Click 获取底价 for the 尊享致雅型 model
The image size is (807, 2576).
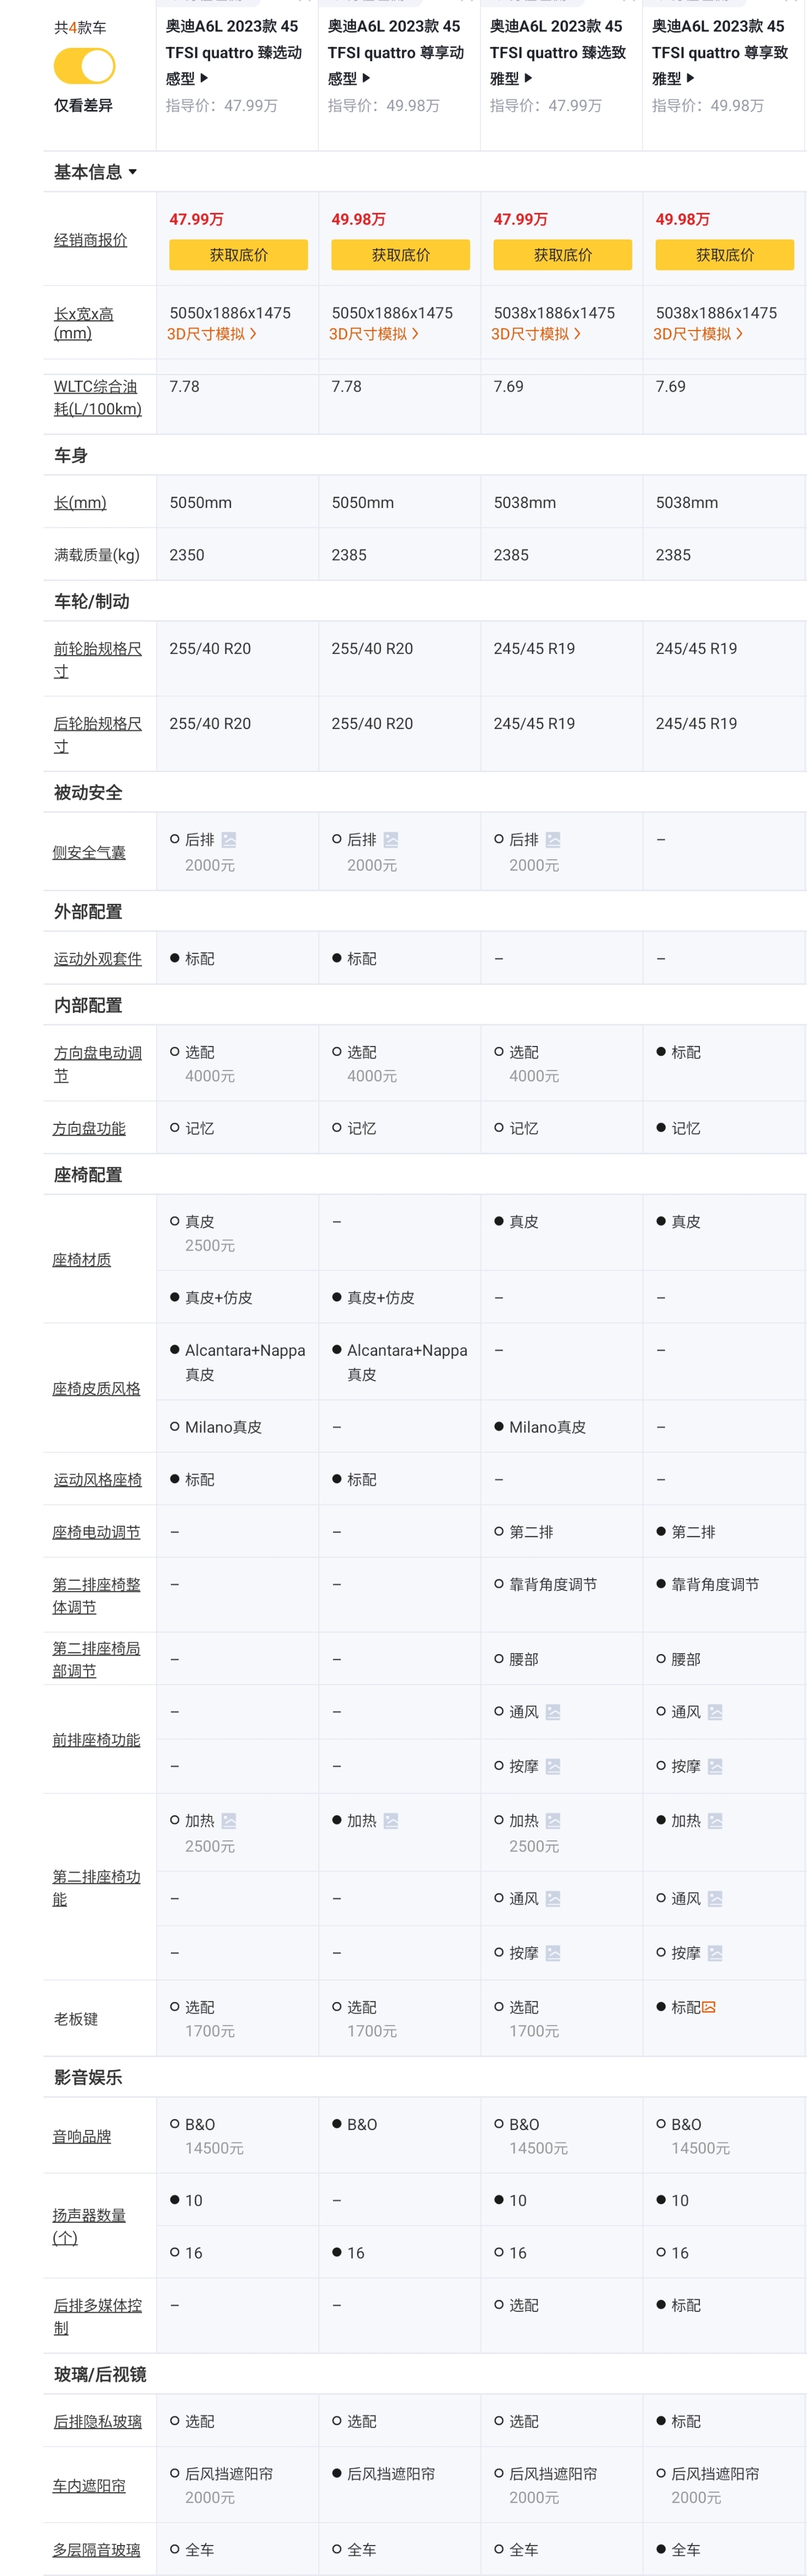(x=724, y=255)
